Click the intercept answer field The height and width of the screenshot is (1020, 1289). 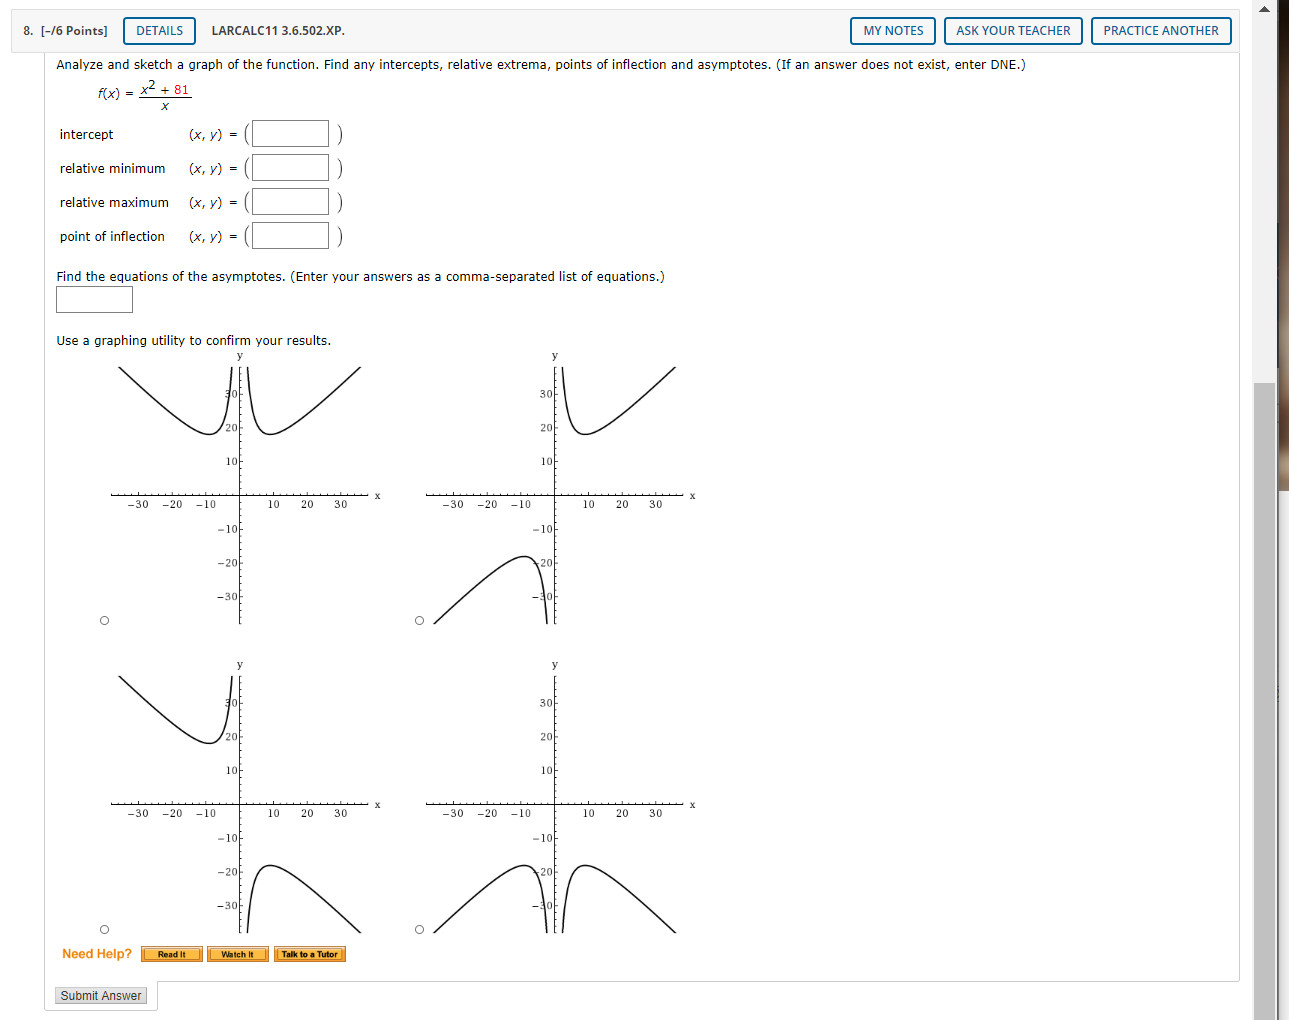coord(289,133)
